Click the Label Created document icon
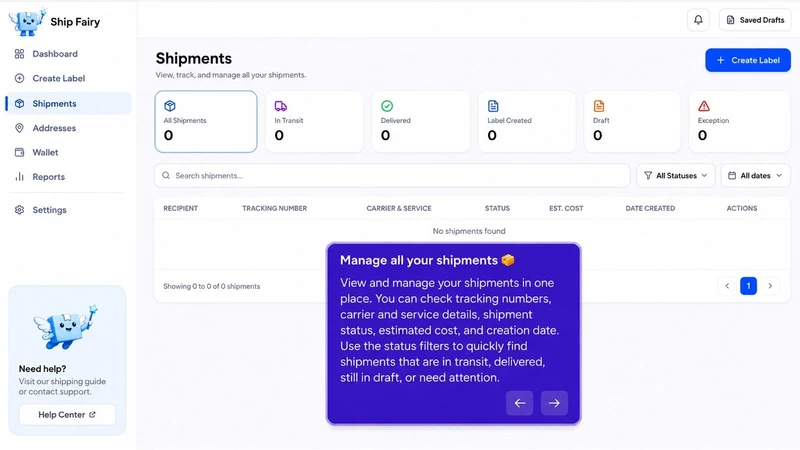This screenshot has height=450, width=800. pos(493,106)
